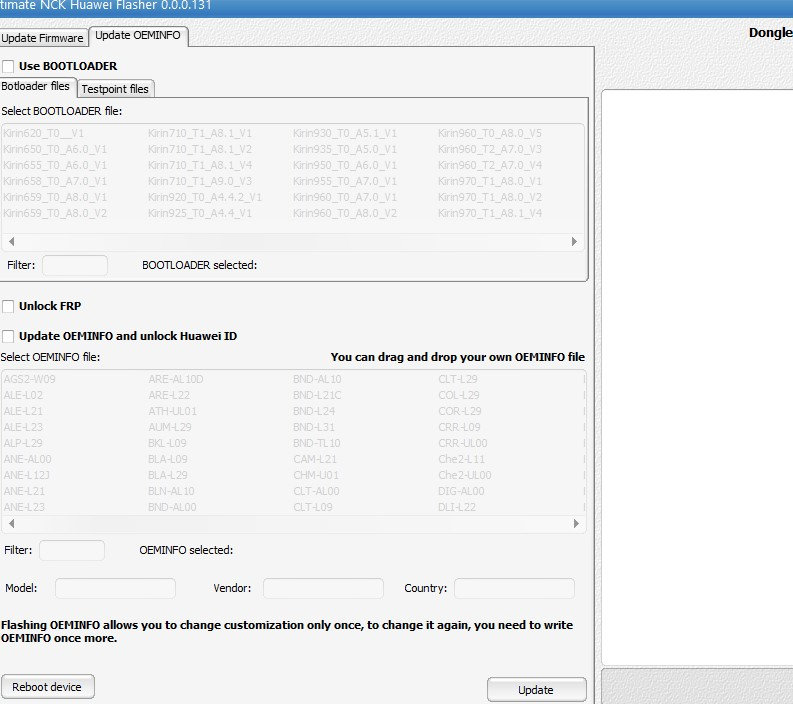Enable the Use BOOTLOADER checkbox
Viewport: 793px width, 704px height.
[x=8, y=66]
